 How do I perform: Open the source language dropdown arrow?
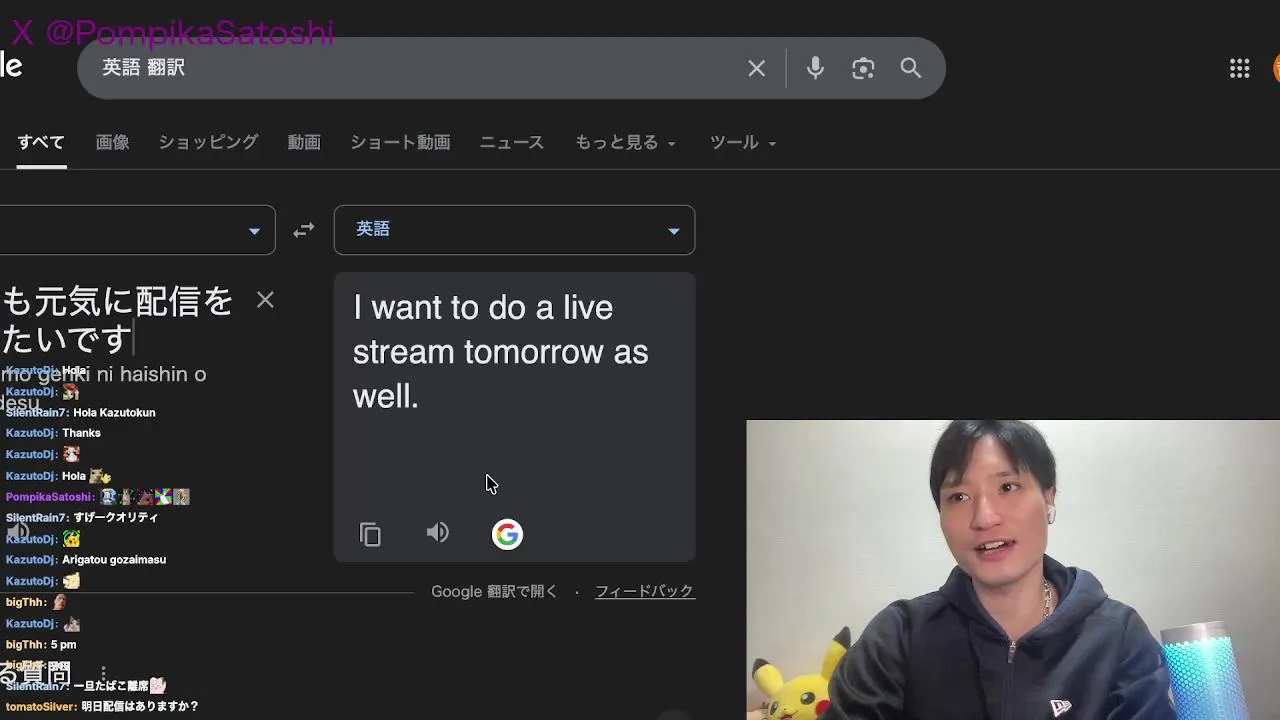pyautogui.click(x=254, y=231)
